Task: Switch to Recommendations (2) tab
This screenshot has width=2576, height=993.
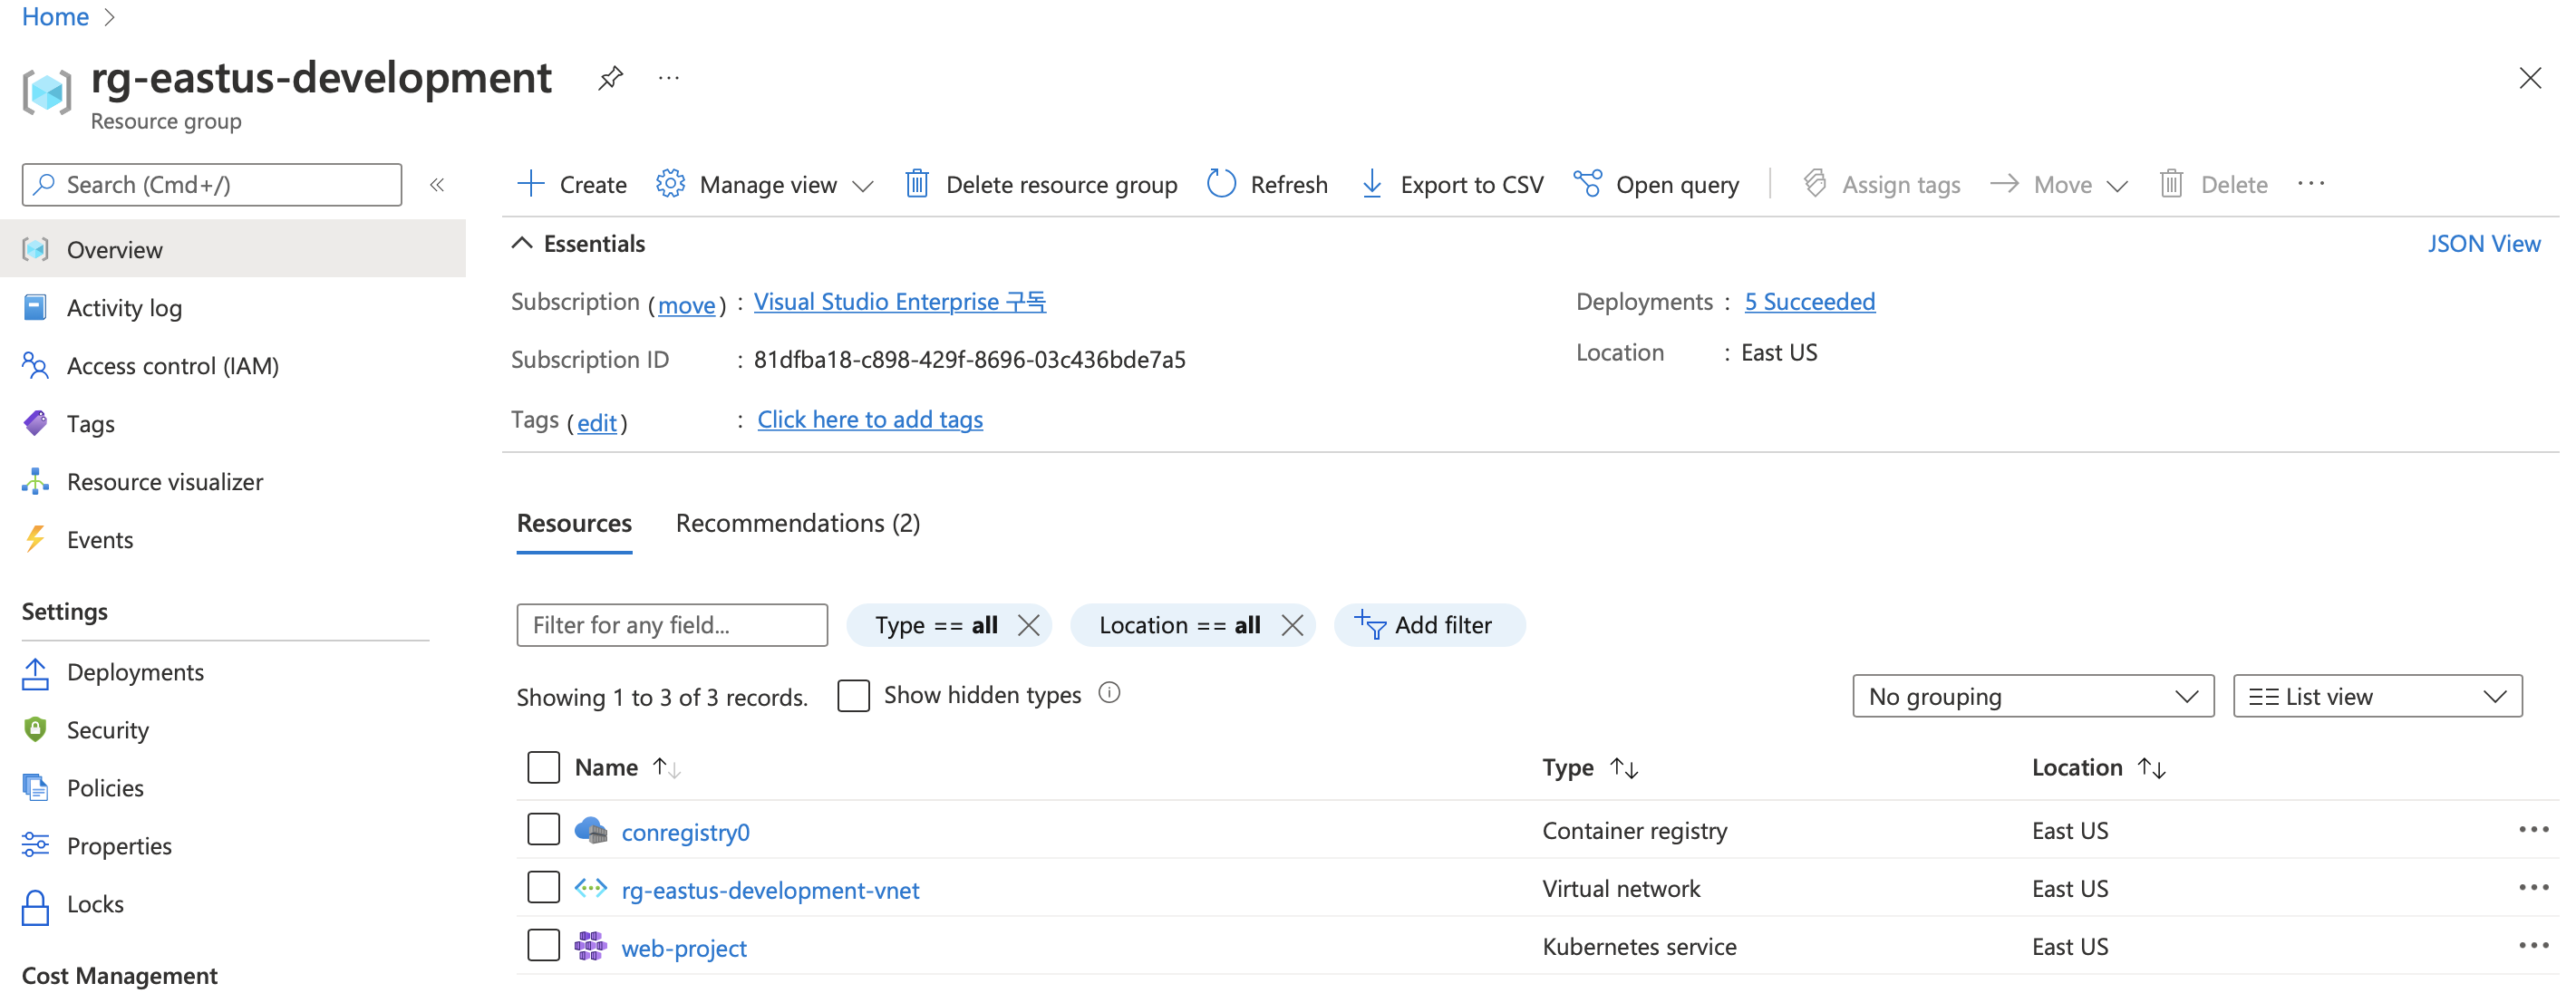Action: (797, 523)
